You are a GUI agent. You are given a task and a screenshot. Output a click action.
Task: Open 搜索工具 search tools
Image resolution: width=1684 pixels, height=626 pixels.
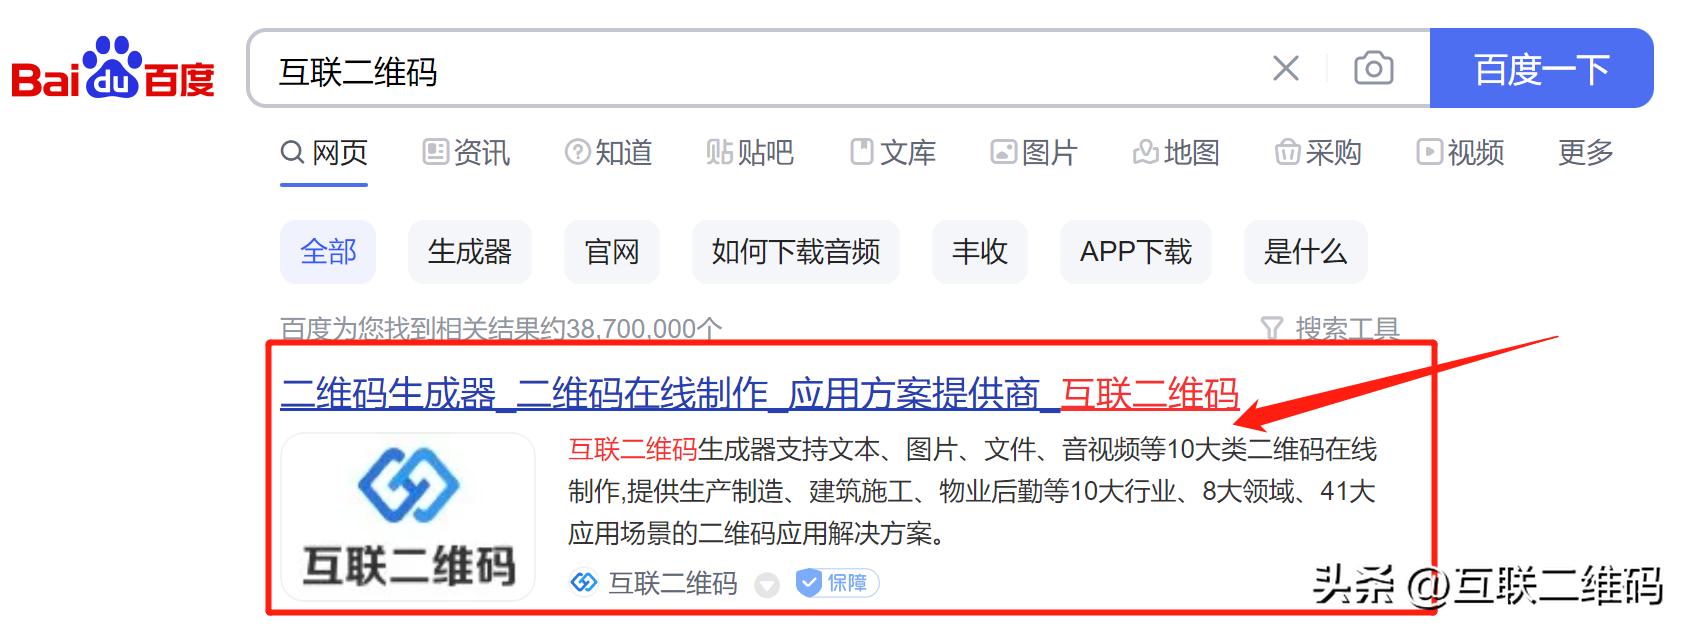[x=1330, y=328]
